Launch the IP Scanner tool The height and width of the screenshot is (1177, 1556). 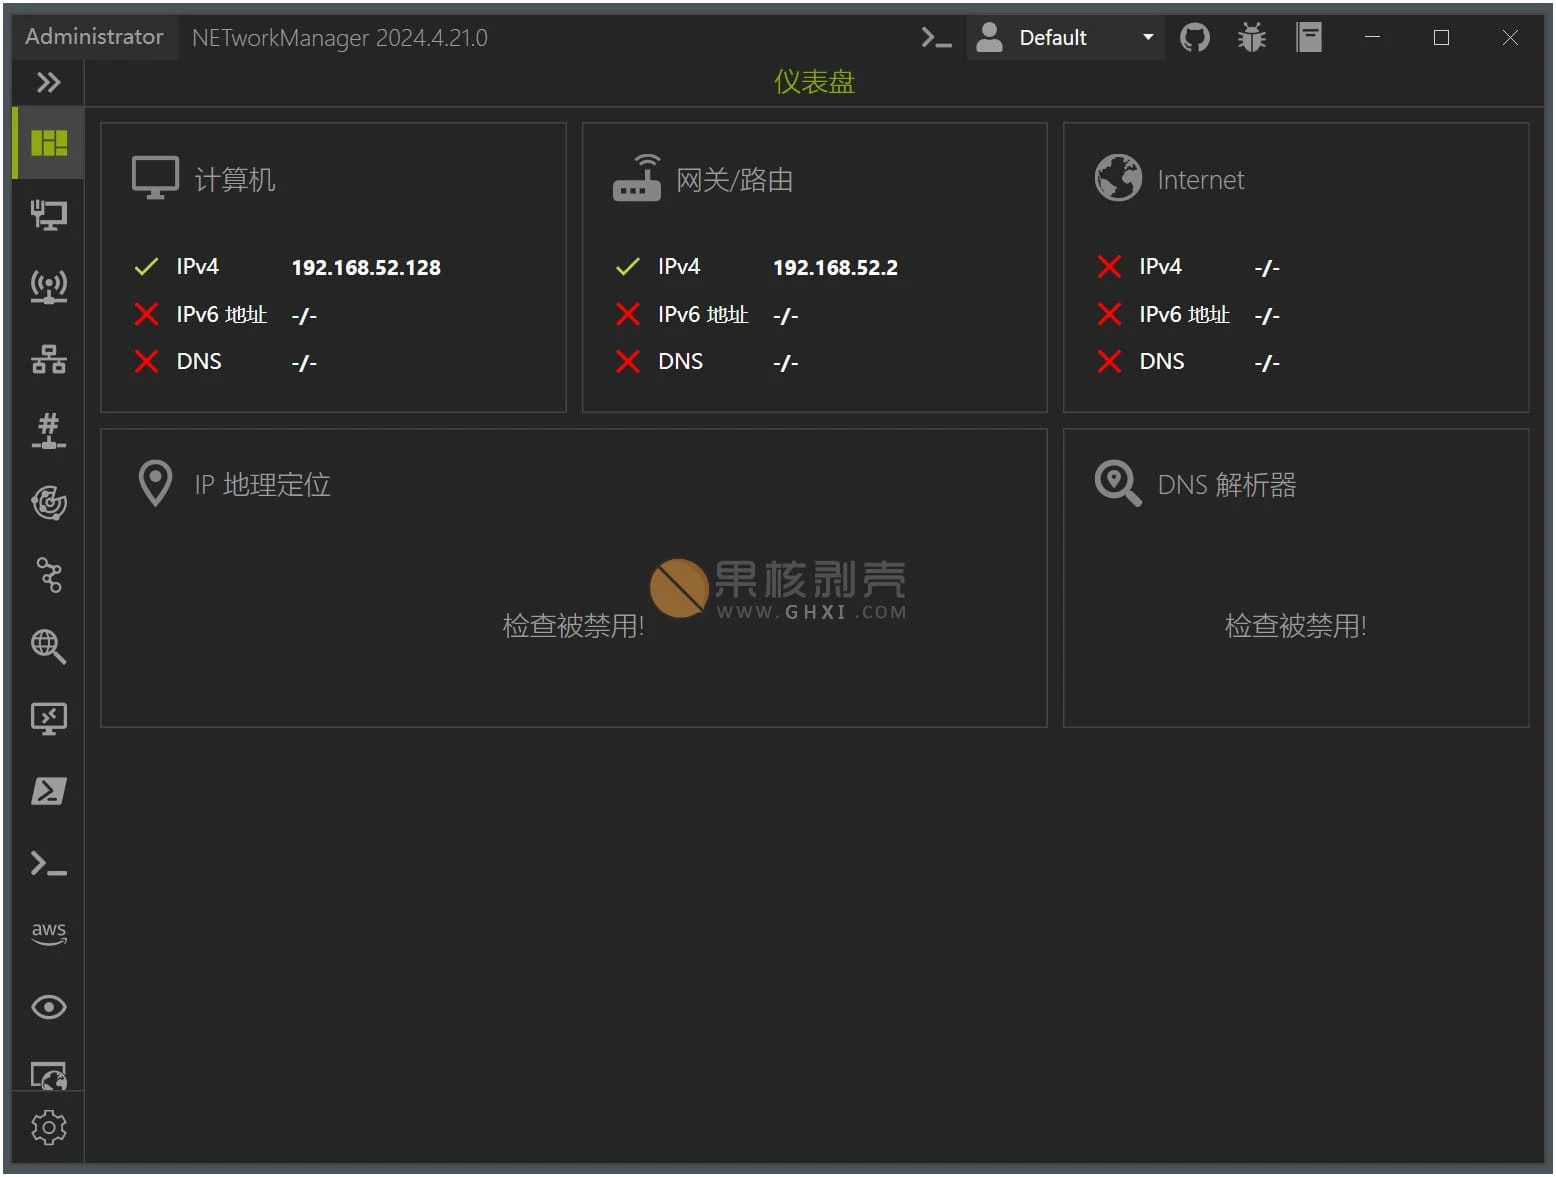point(47,359)
